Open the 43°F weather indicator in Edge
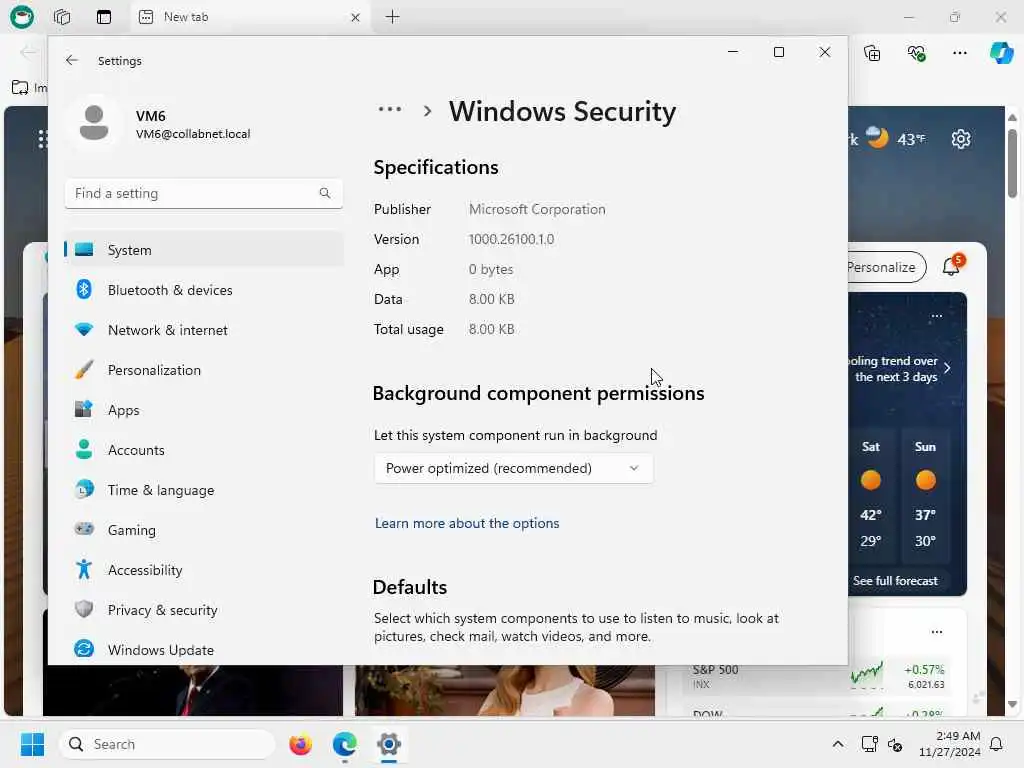 tap(895, 138)
